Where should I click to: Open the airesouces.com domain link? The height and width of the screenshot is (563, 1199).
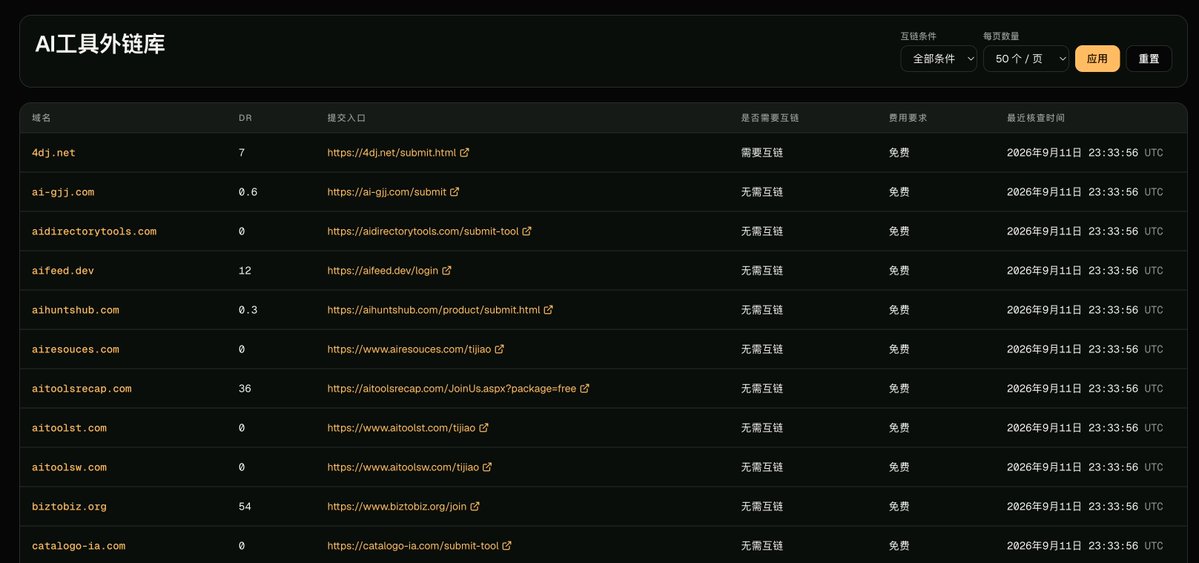point(76,350)
